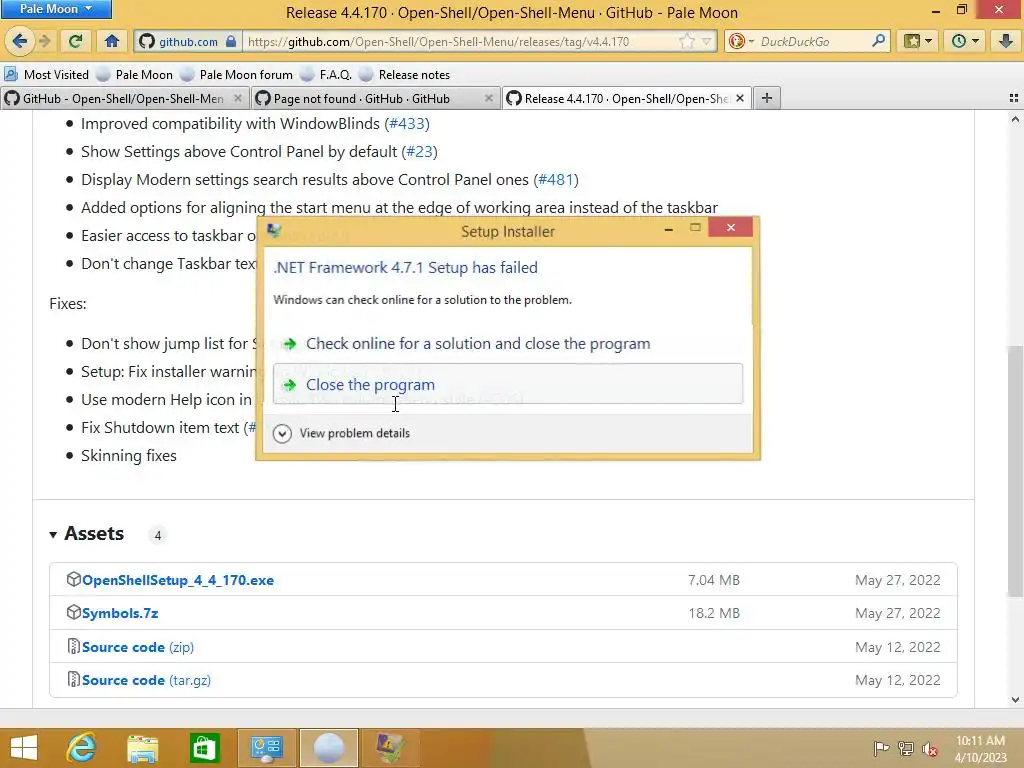Click the DuckDuckGo search field
Image resolution: width=1024 pixels, height=768 pixels.
pyautogui.click(x=812, y=41)
